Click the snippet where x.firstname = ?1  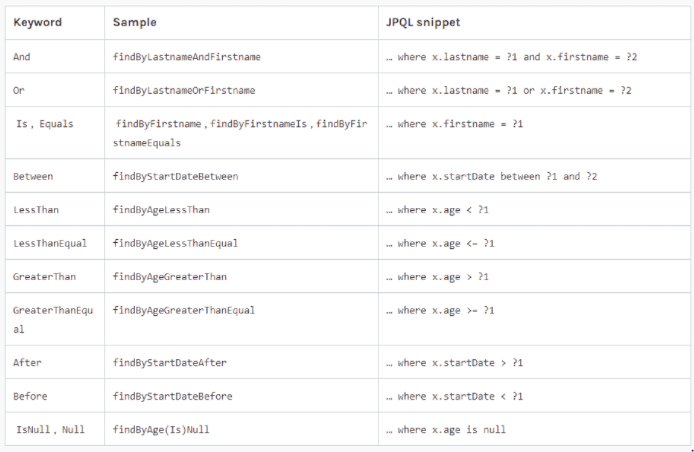point(455,124)
